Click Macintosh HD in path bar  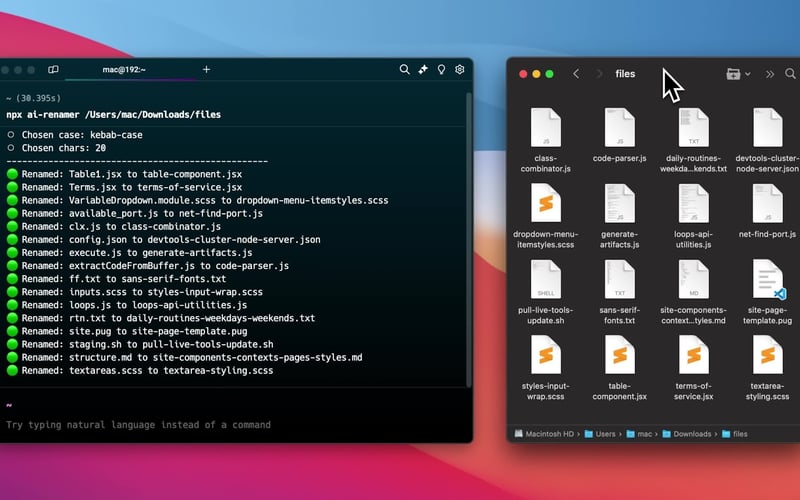tap(544, 434)
